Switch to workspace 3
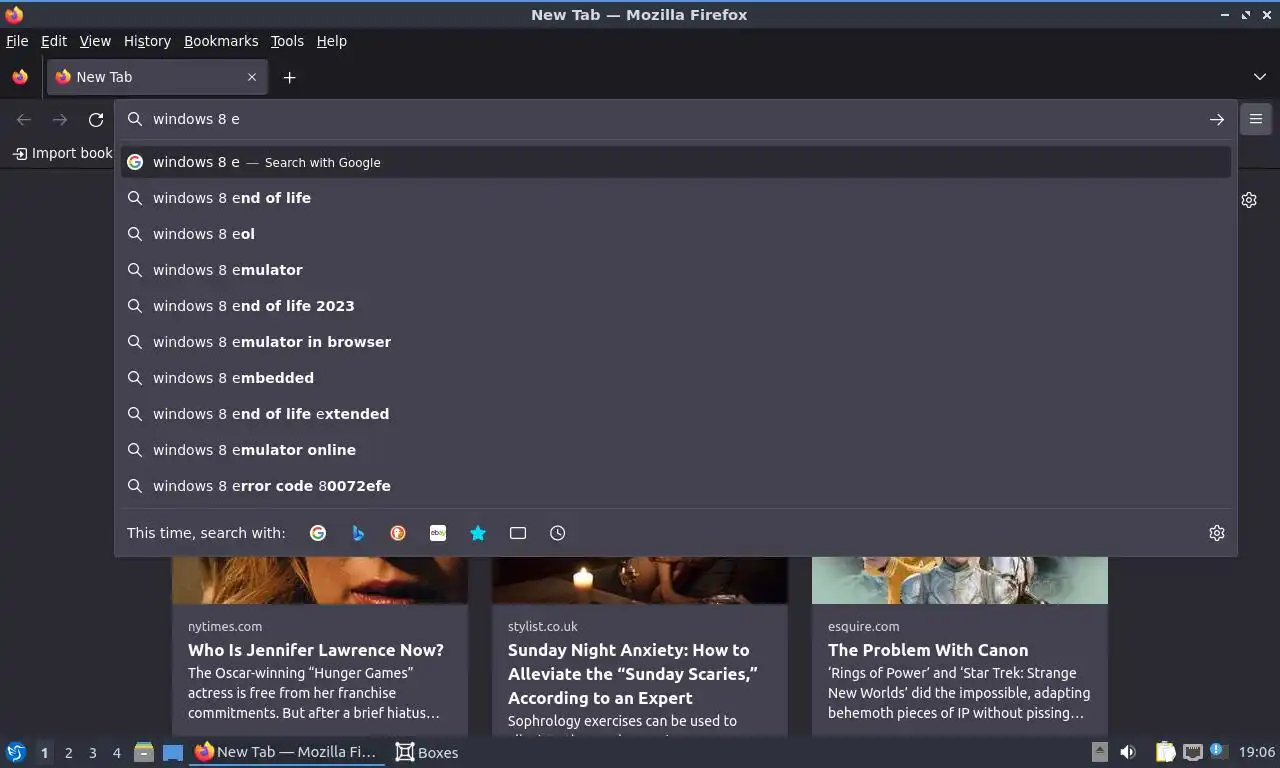Image resolution: width=1280 pixels, height=768 pixels. point(92,753)
